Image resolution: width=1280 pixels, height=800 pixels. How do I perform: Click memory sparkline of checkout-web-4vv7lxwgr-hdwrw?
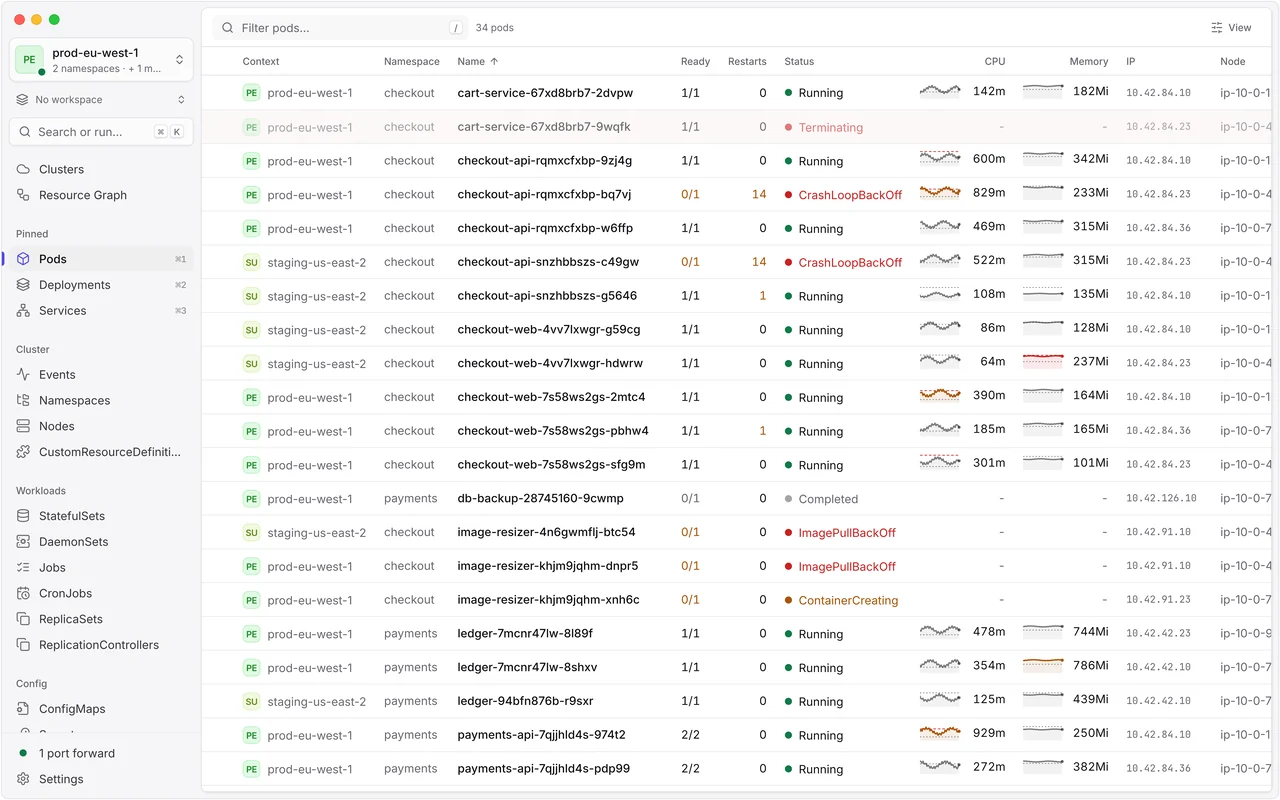point(1043,361)
